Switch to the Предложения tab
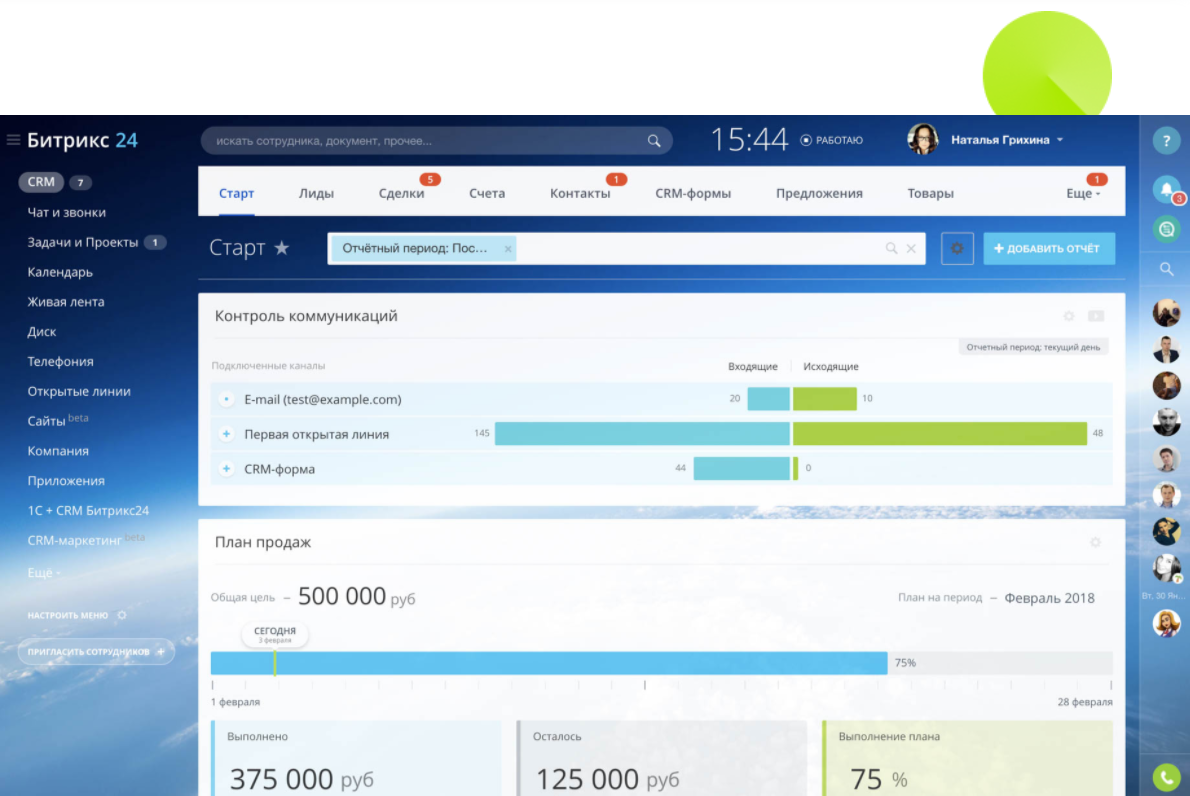Viewport: 1190px width, 796px height. point(819,193)
